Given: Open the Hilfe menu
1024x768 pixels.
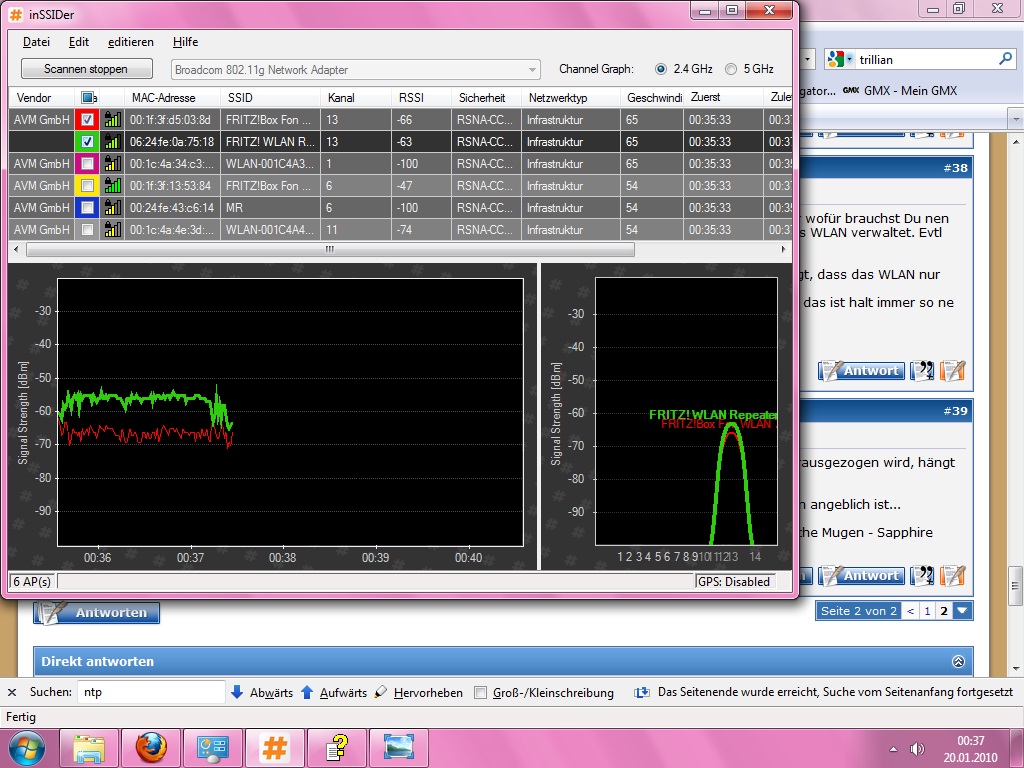Looking at the screenshot, I should point(185,42).
